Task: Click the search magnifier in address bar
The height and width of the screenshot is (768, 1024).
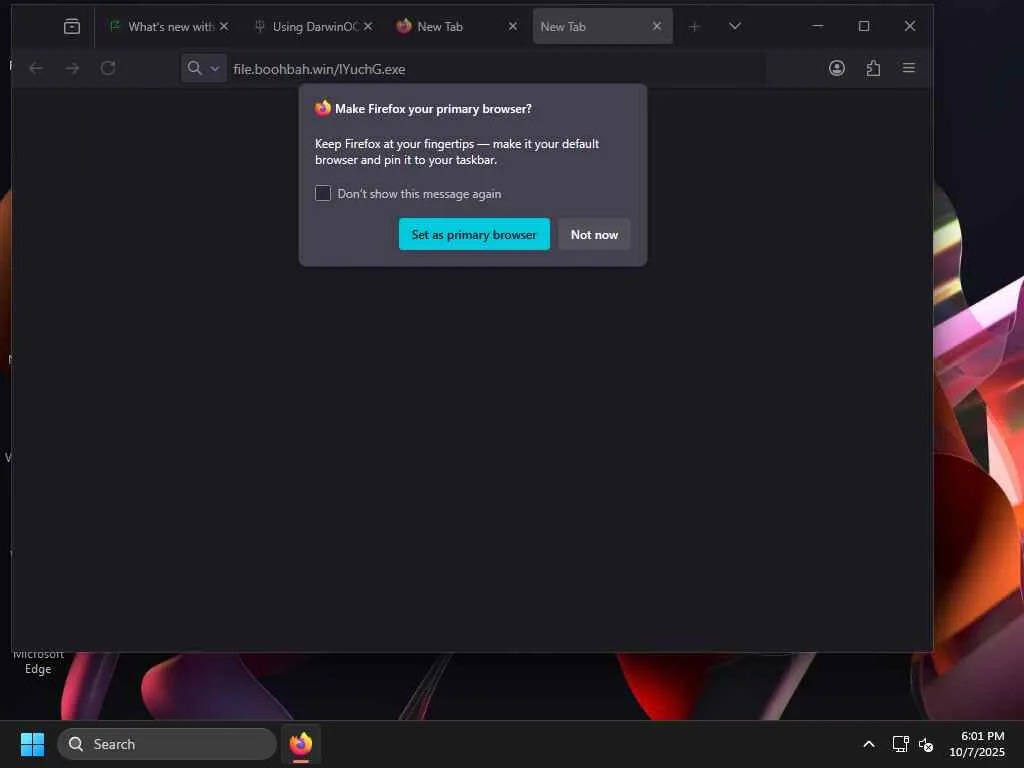Action: (195, 68)
